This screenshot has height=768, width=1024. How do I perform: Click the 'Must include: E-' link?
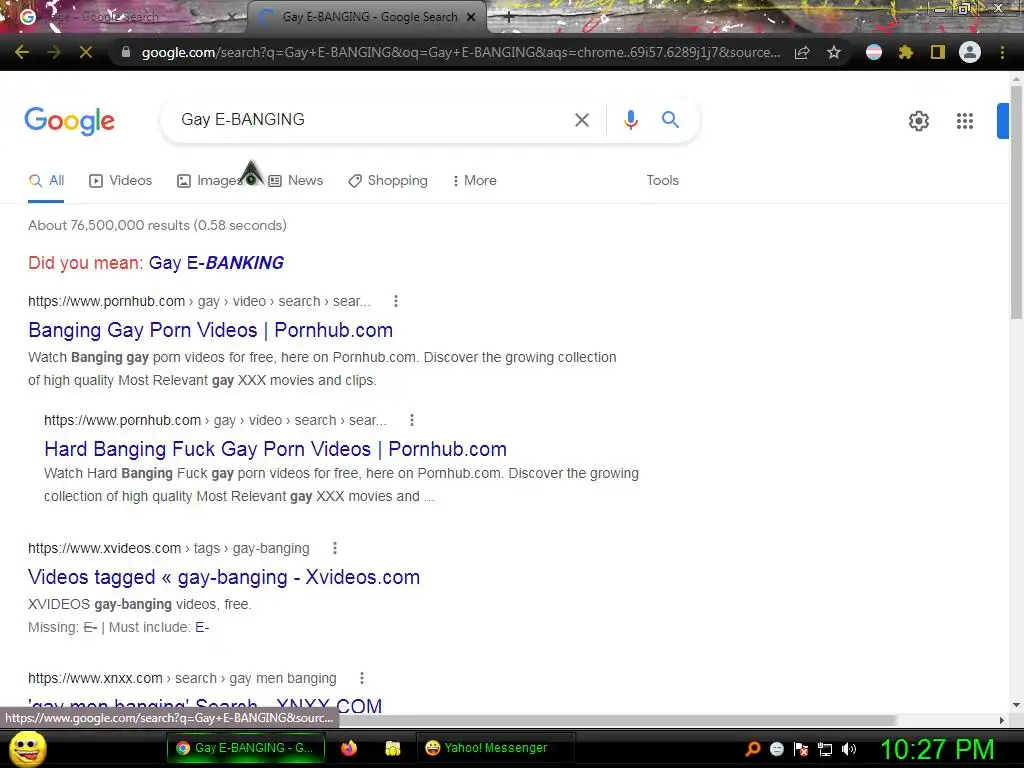202,628
